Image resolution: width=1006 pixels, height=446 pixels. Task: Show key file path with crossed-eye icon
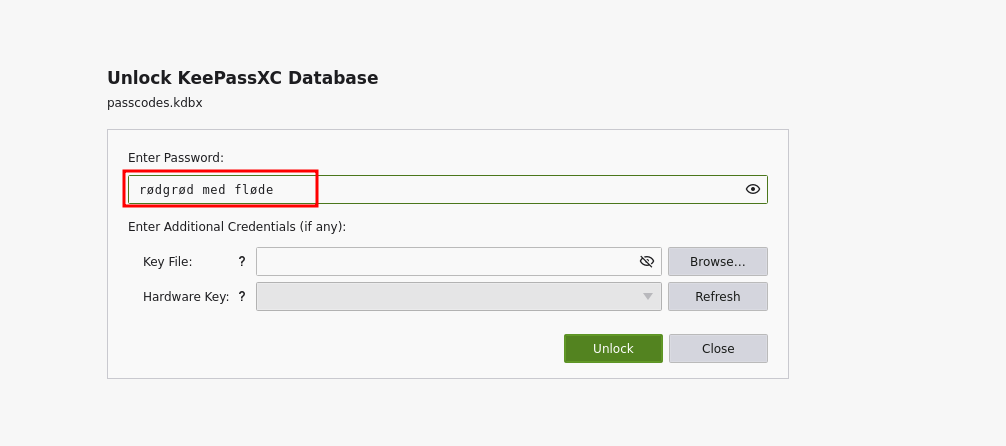(x=647, y=261)
